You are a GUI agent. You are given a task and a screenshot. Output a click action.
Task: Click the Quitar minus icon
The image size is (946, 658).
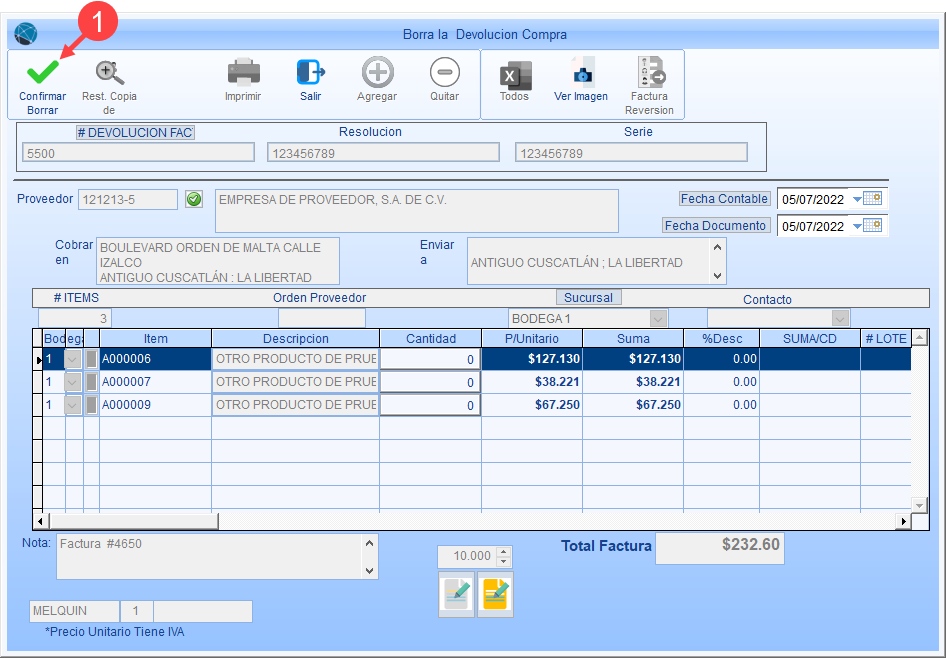(x=445, y=72)
